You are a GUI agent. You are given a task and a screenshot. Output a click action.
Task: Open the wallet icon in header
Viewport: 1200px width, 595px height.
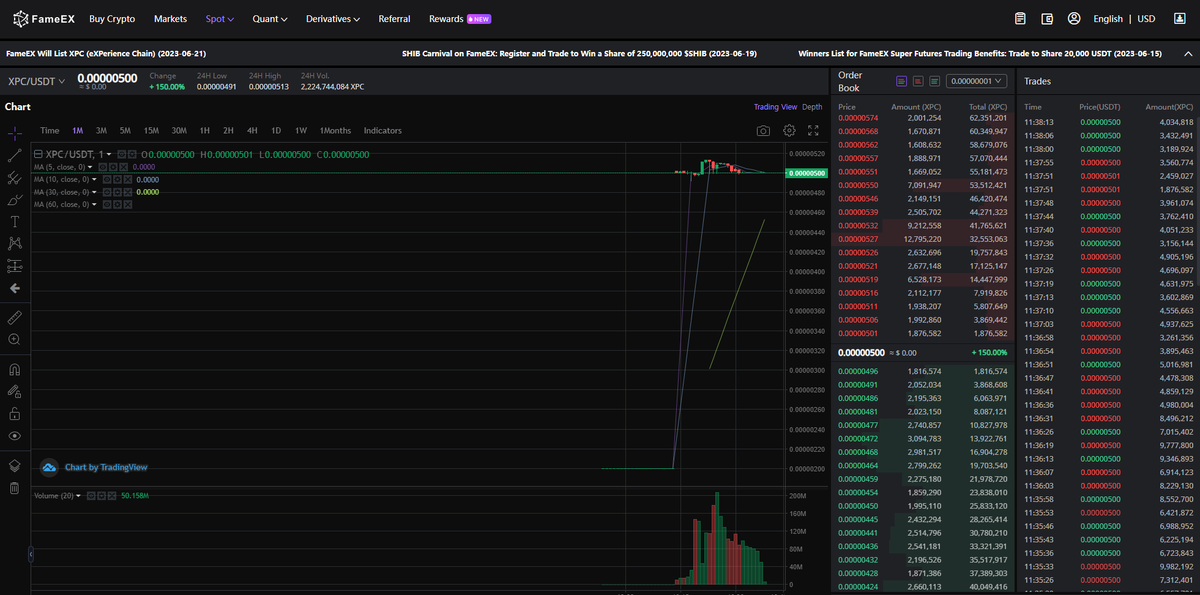(x=1047, y=18)
